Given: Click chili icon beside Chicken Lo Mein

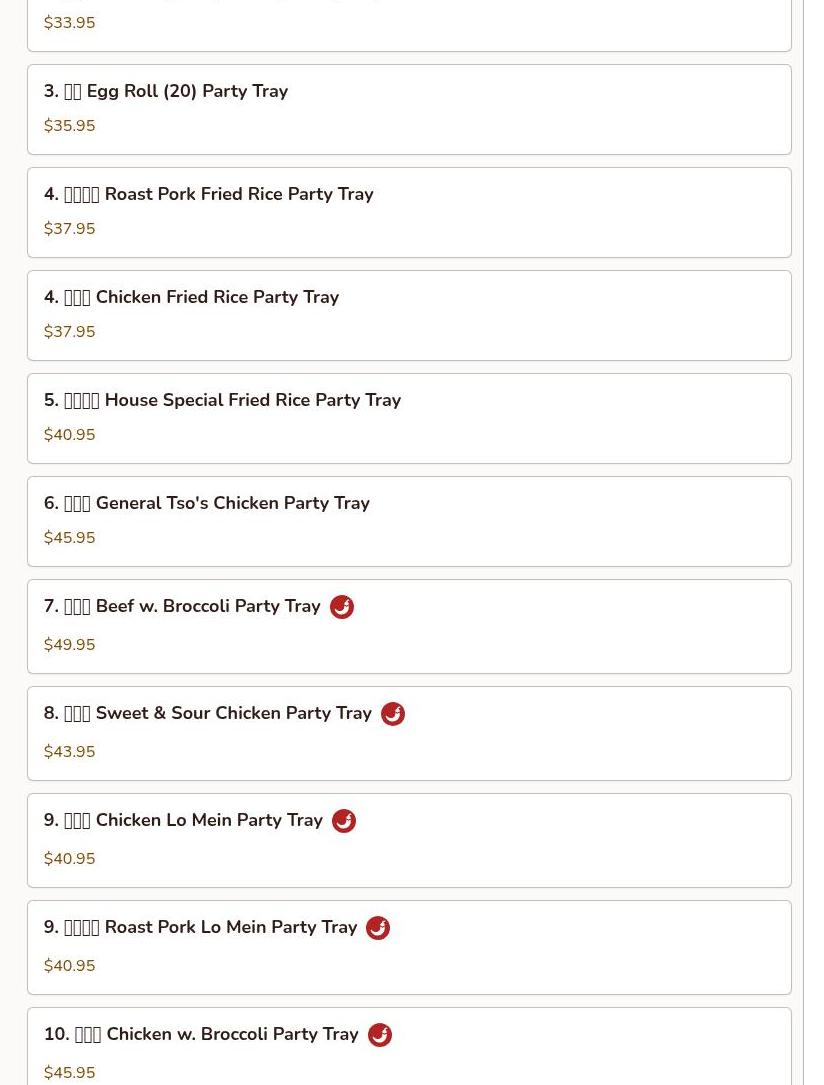Looking at the screenshot, I should (344, 821).
